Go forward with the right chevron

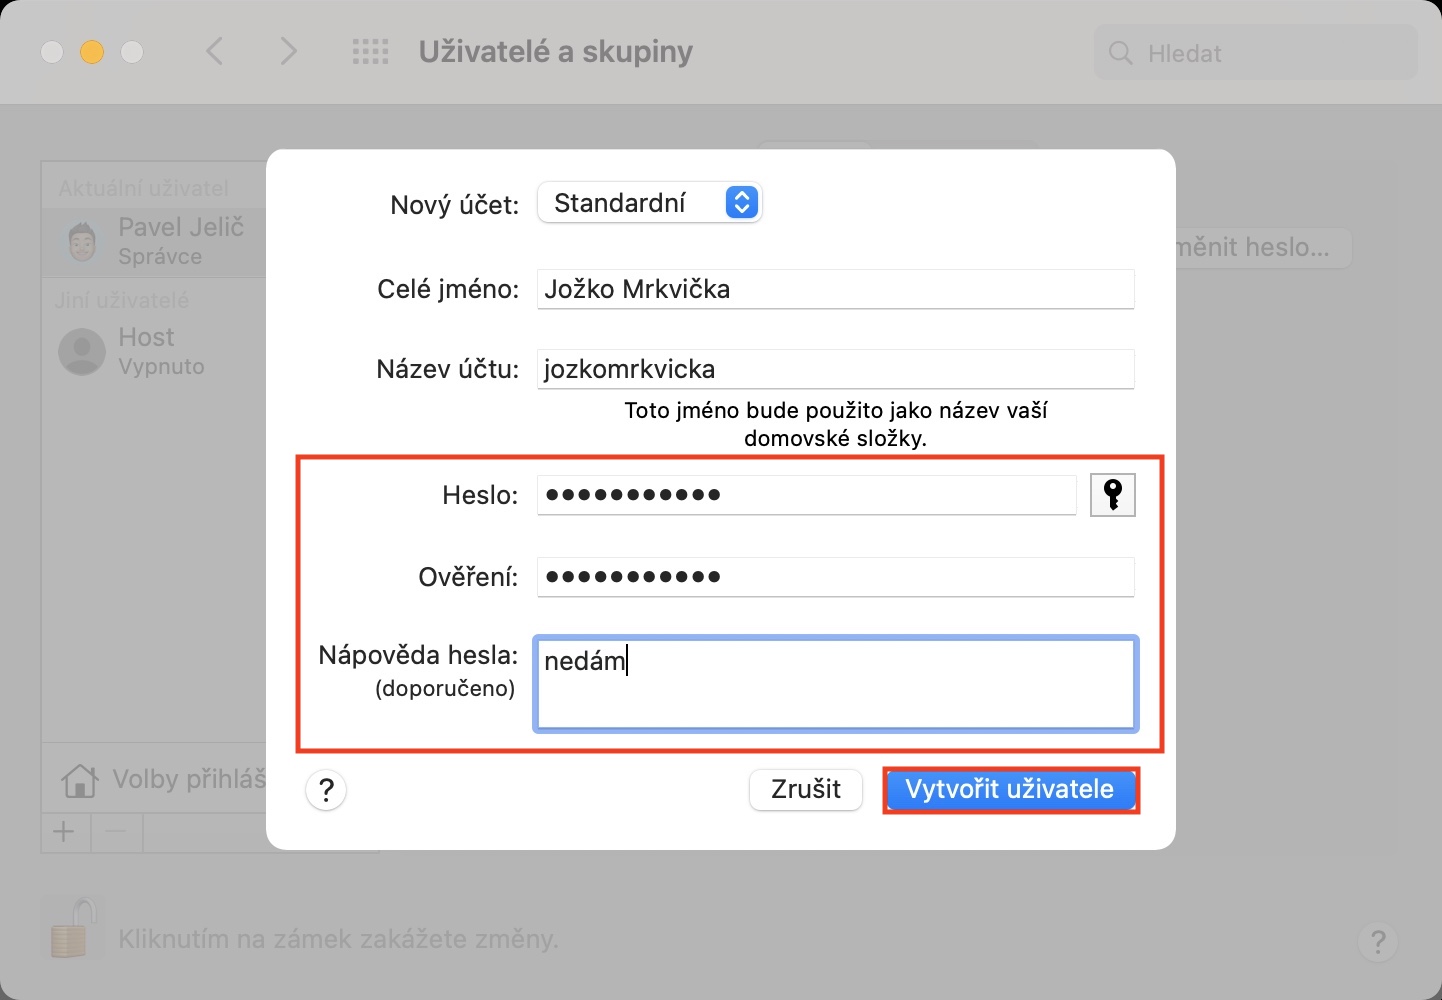288,52
